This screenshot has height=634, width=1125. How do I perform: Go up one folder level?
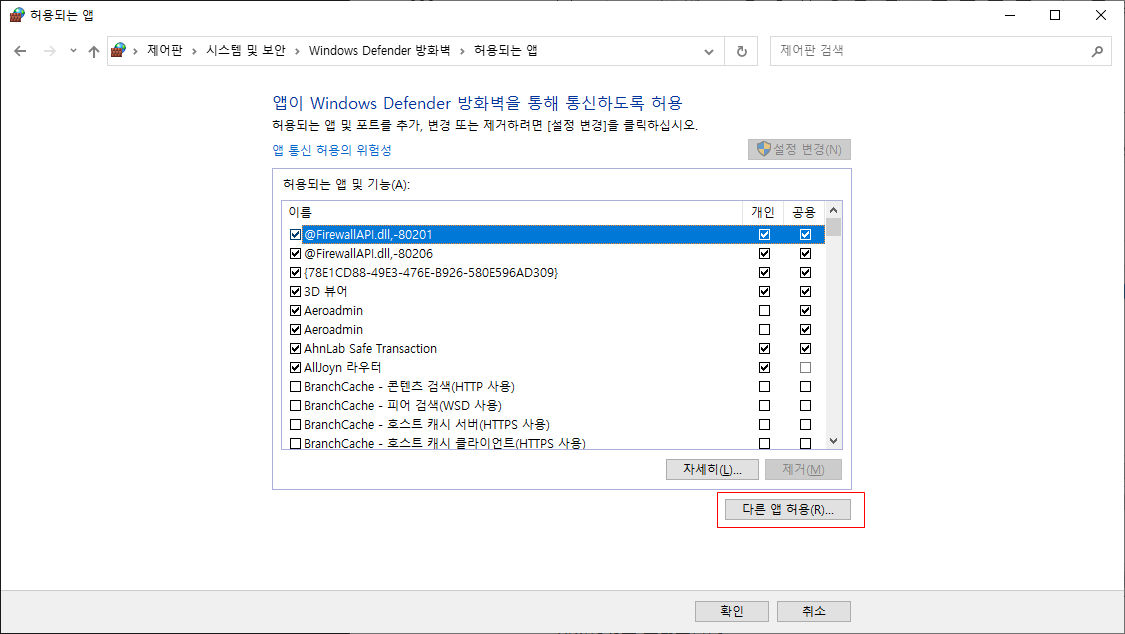(x=94, y=51)
